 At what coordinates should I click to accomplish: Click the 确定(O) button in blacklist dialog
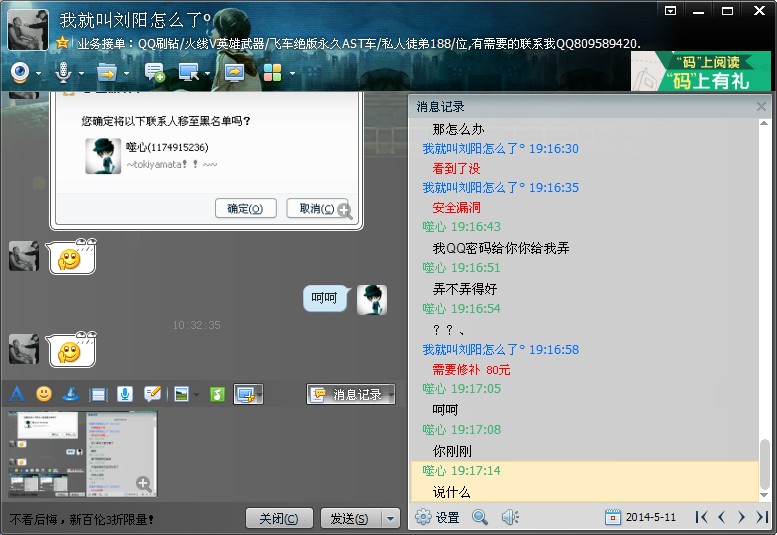pos(245,208)
